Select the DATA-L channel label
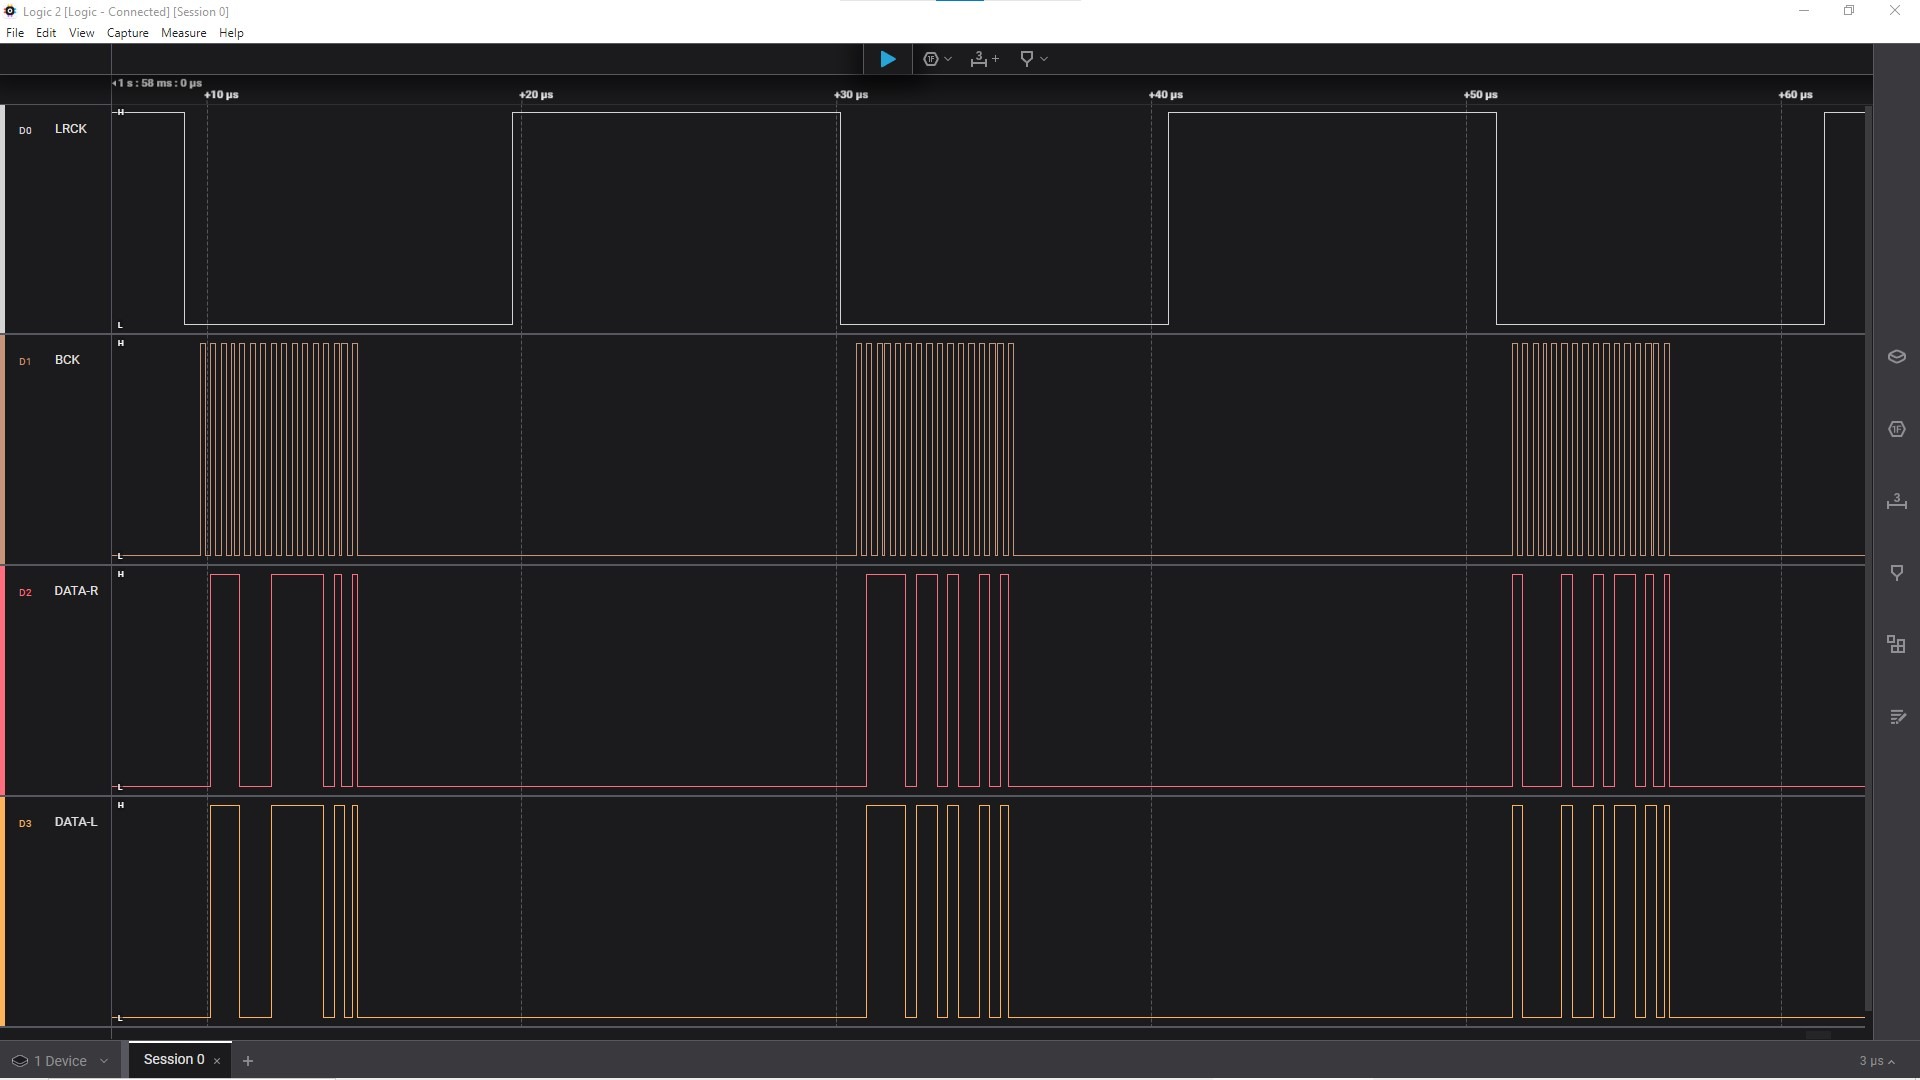Viewport: 1920px width, 1080px height. [x=76, y=822]
